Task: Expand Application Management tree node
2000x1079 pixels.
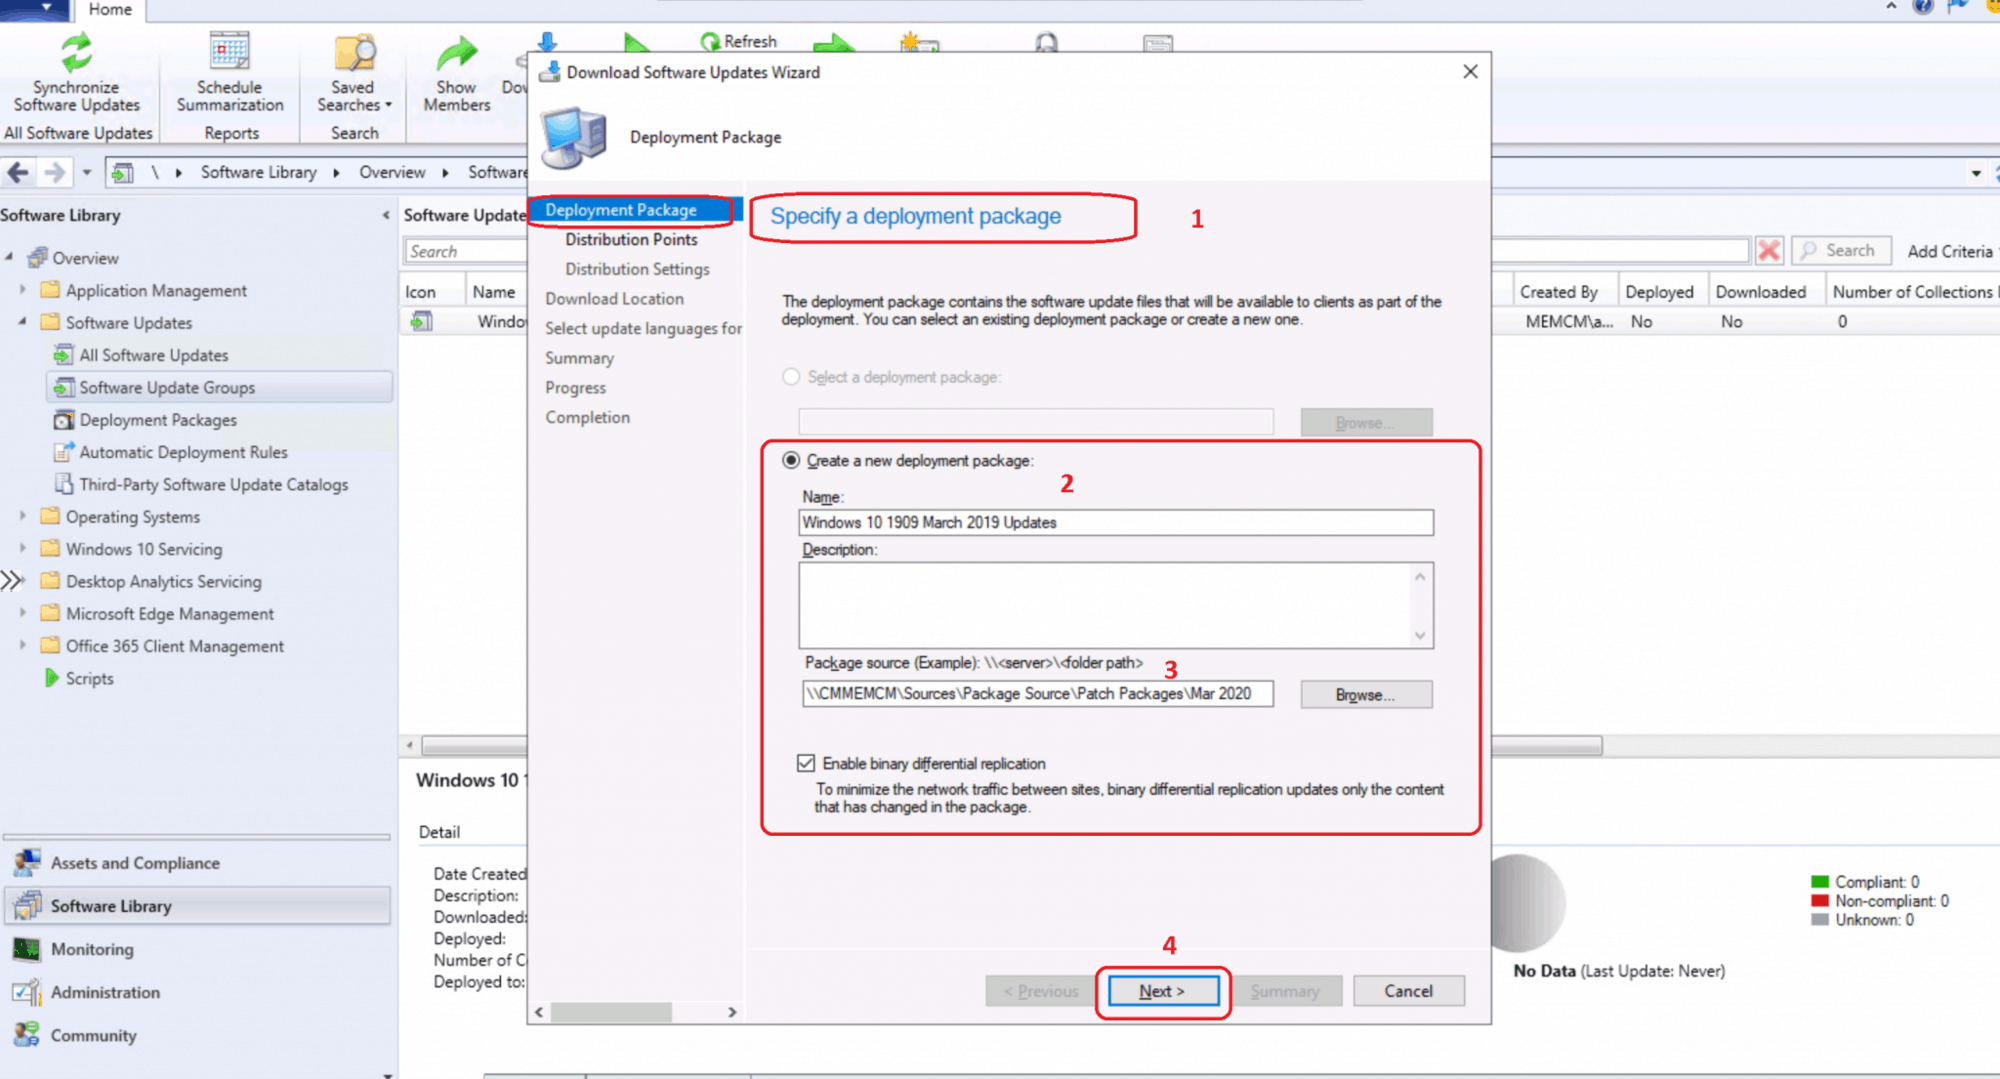Action: click(x=23, y=290)
